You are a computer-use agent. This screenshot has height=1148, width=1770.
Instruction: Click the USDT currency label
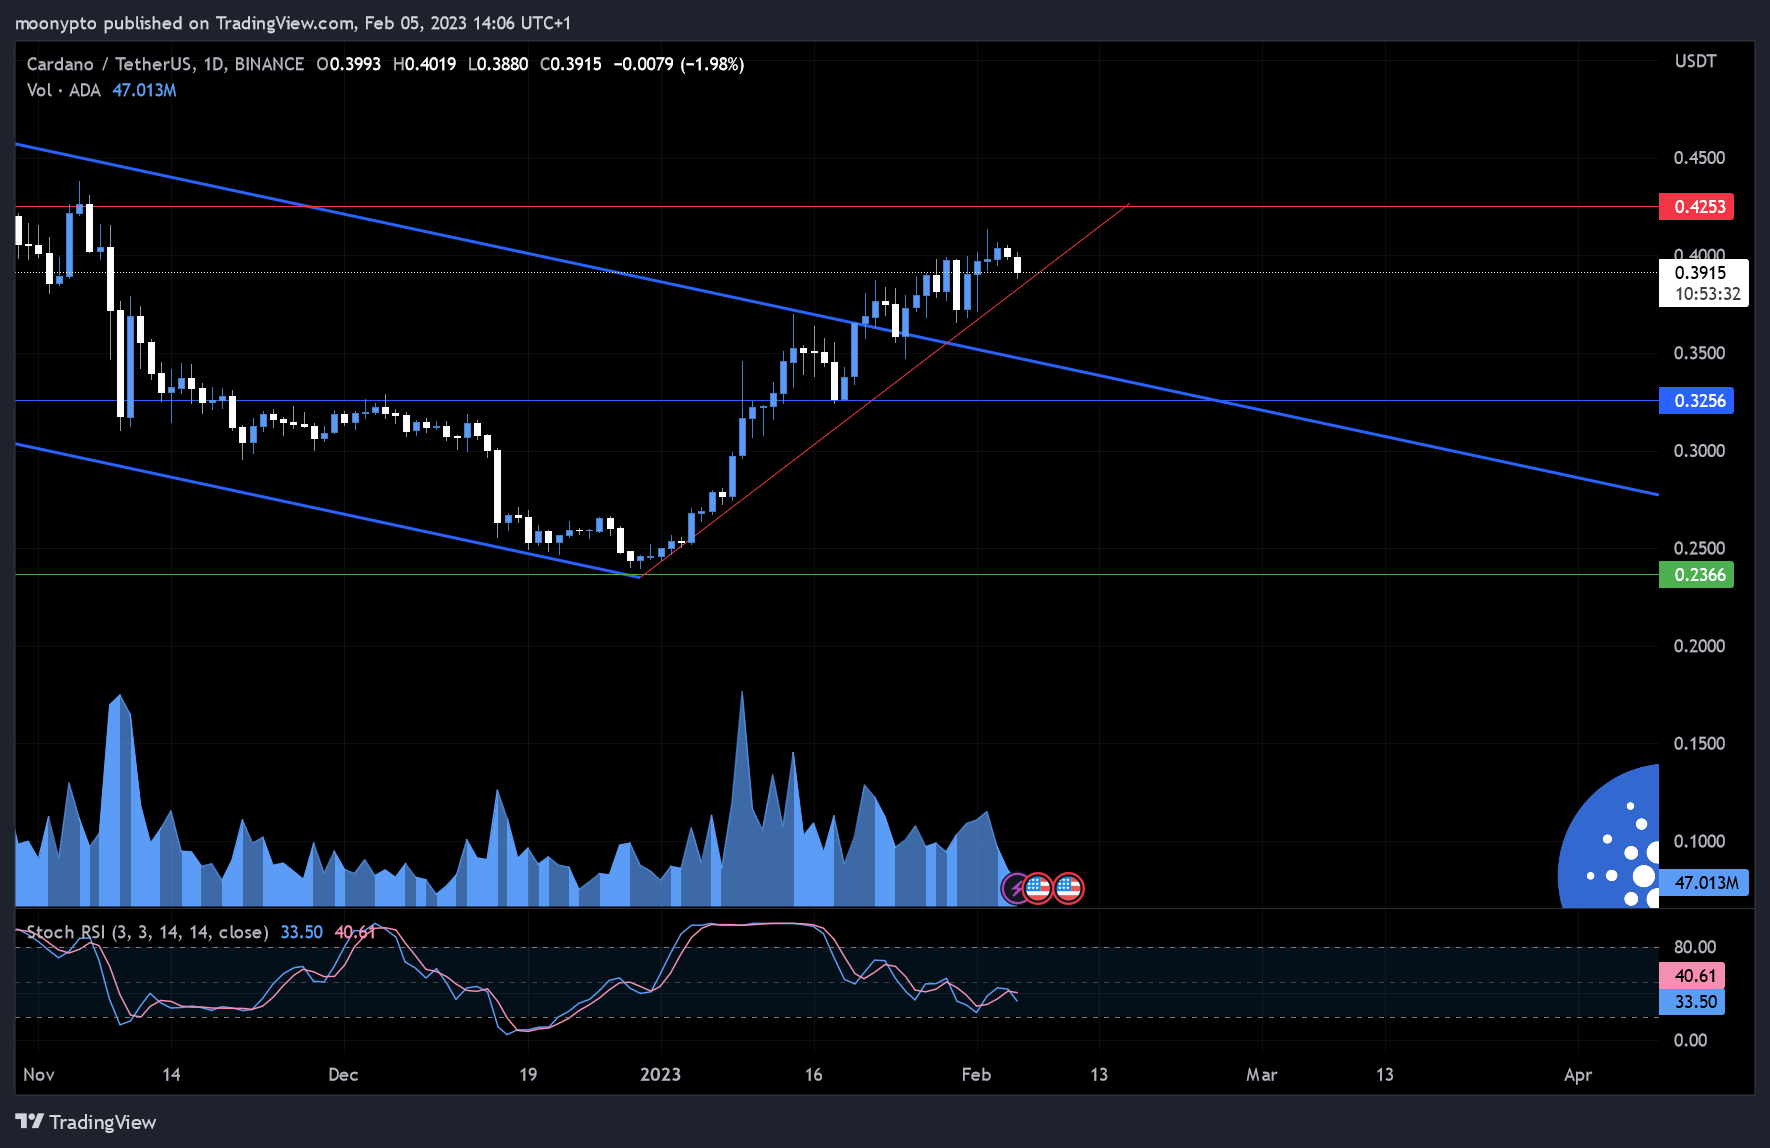(1695, 61)
